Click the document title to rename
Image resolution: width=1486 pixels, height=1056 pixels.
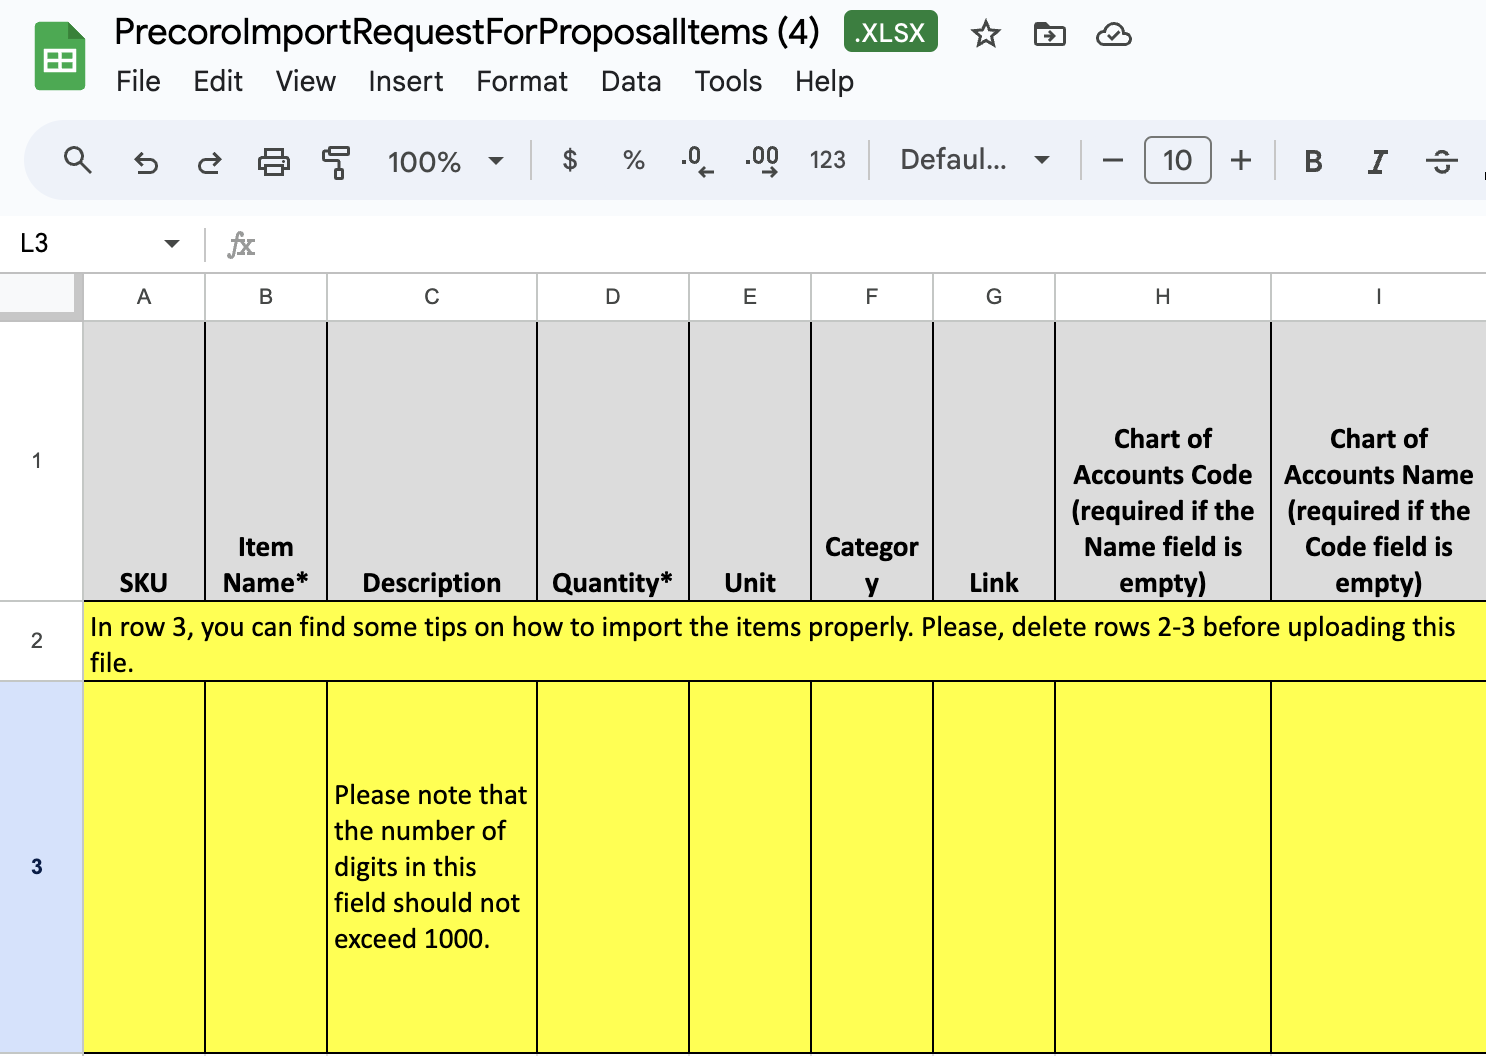point(467,32)
